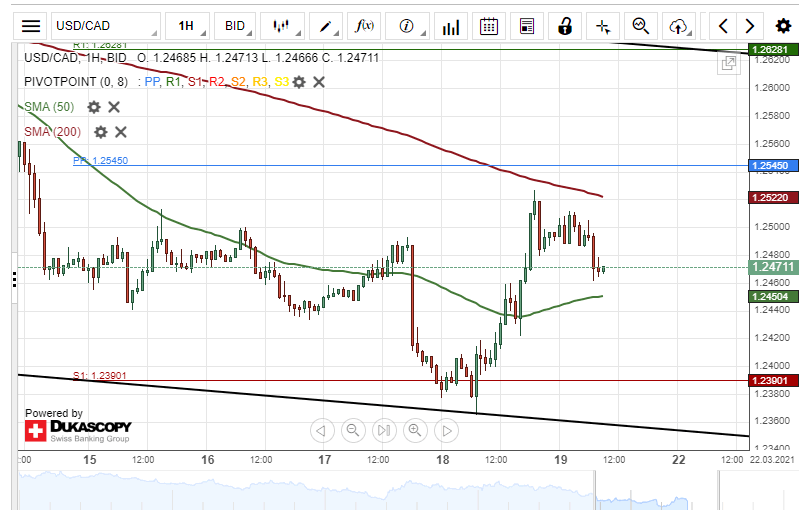The image size is (802, 520).
Task: Open SMA (50) settings gear
Action: coord(94,107)
